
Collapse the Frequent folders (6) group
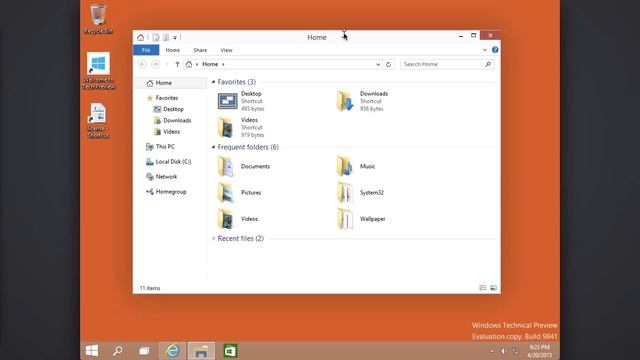pyautogui.click(x=213, y=147)
